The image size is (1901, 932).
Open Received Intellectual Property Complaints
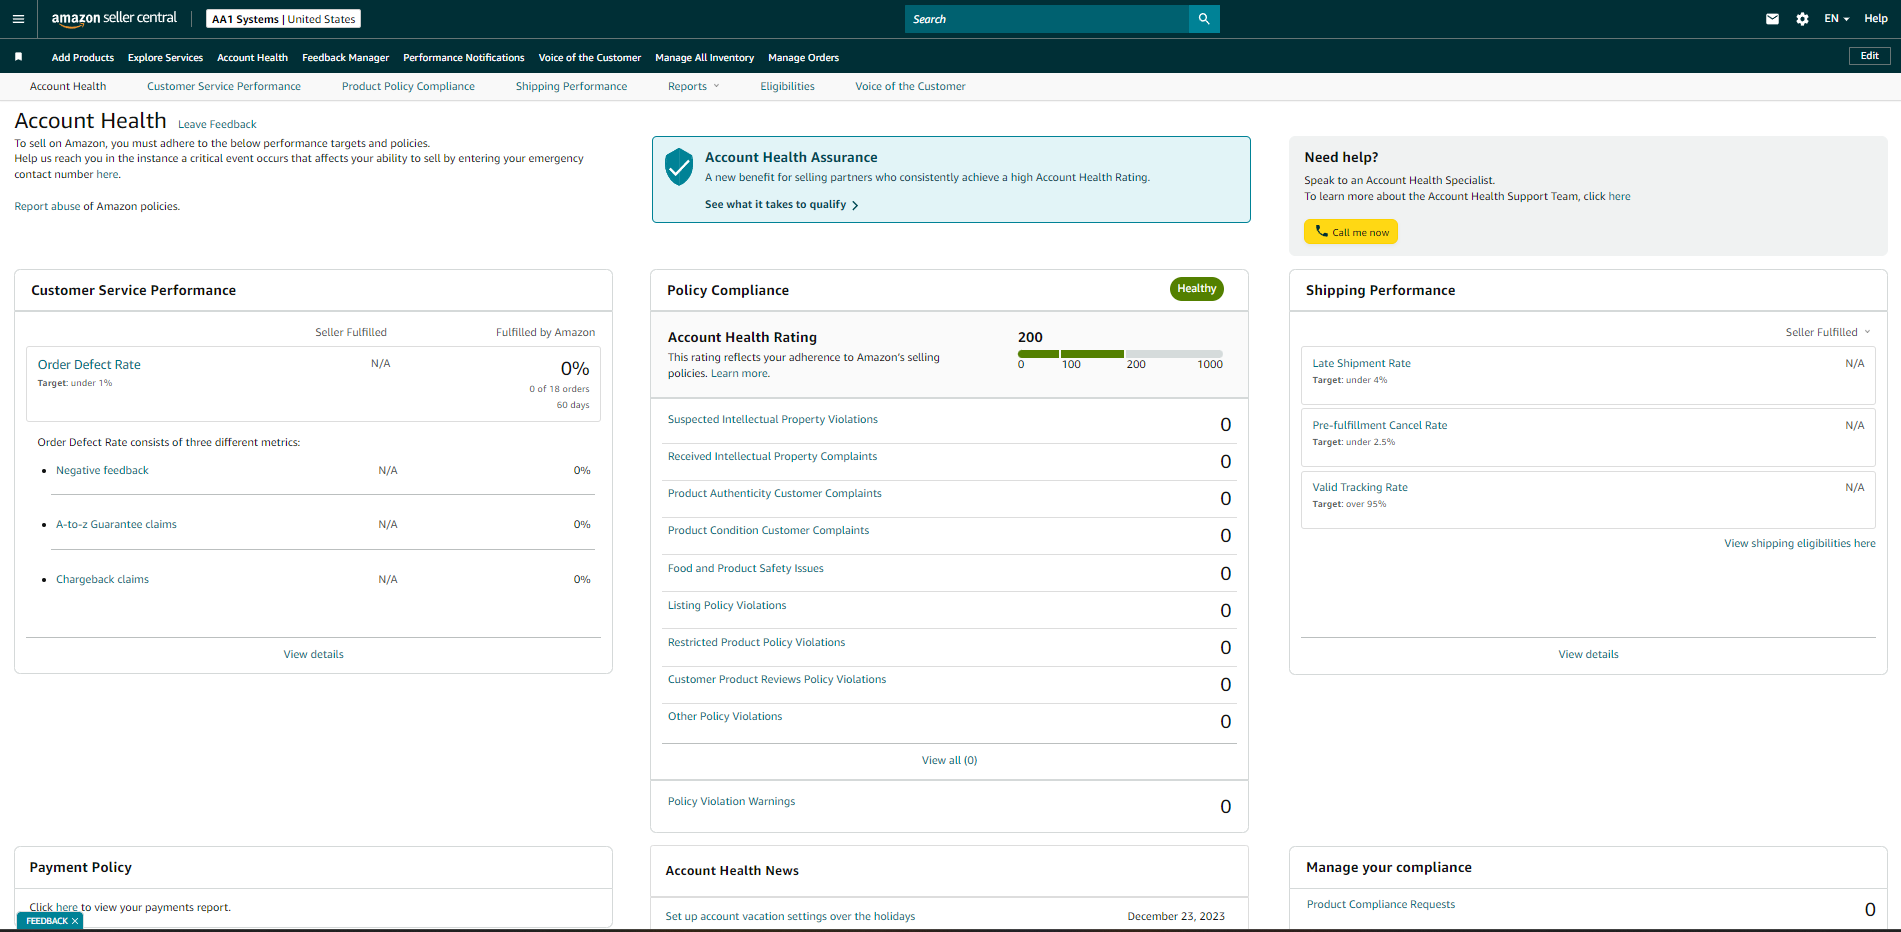tap(772, 457)
